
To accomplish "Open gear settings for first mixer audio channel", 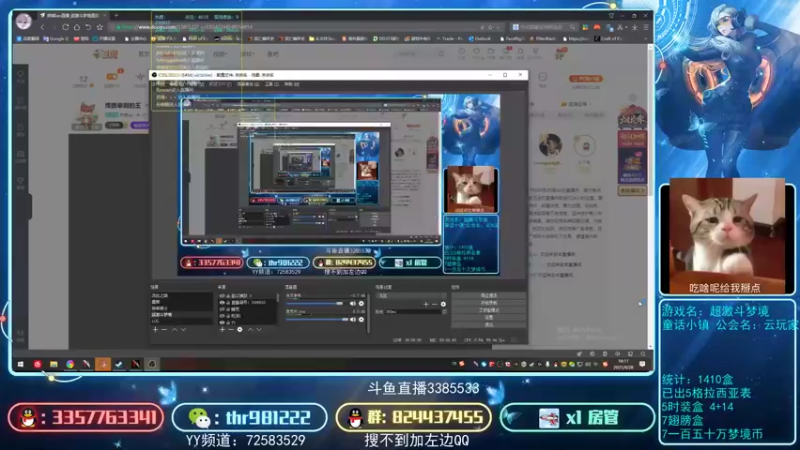I will pos(361,304).
